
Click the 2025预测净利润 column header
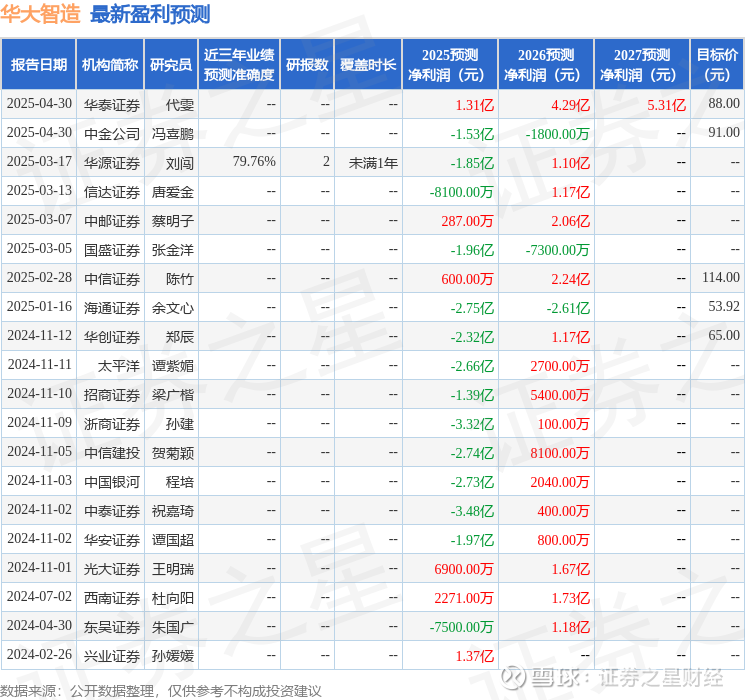(x=450, y=65)
